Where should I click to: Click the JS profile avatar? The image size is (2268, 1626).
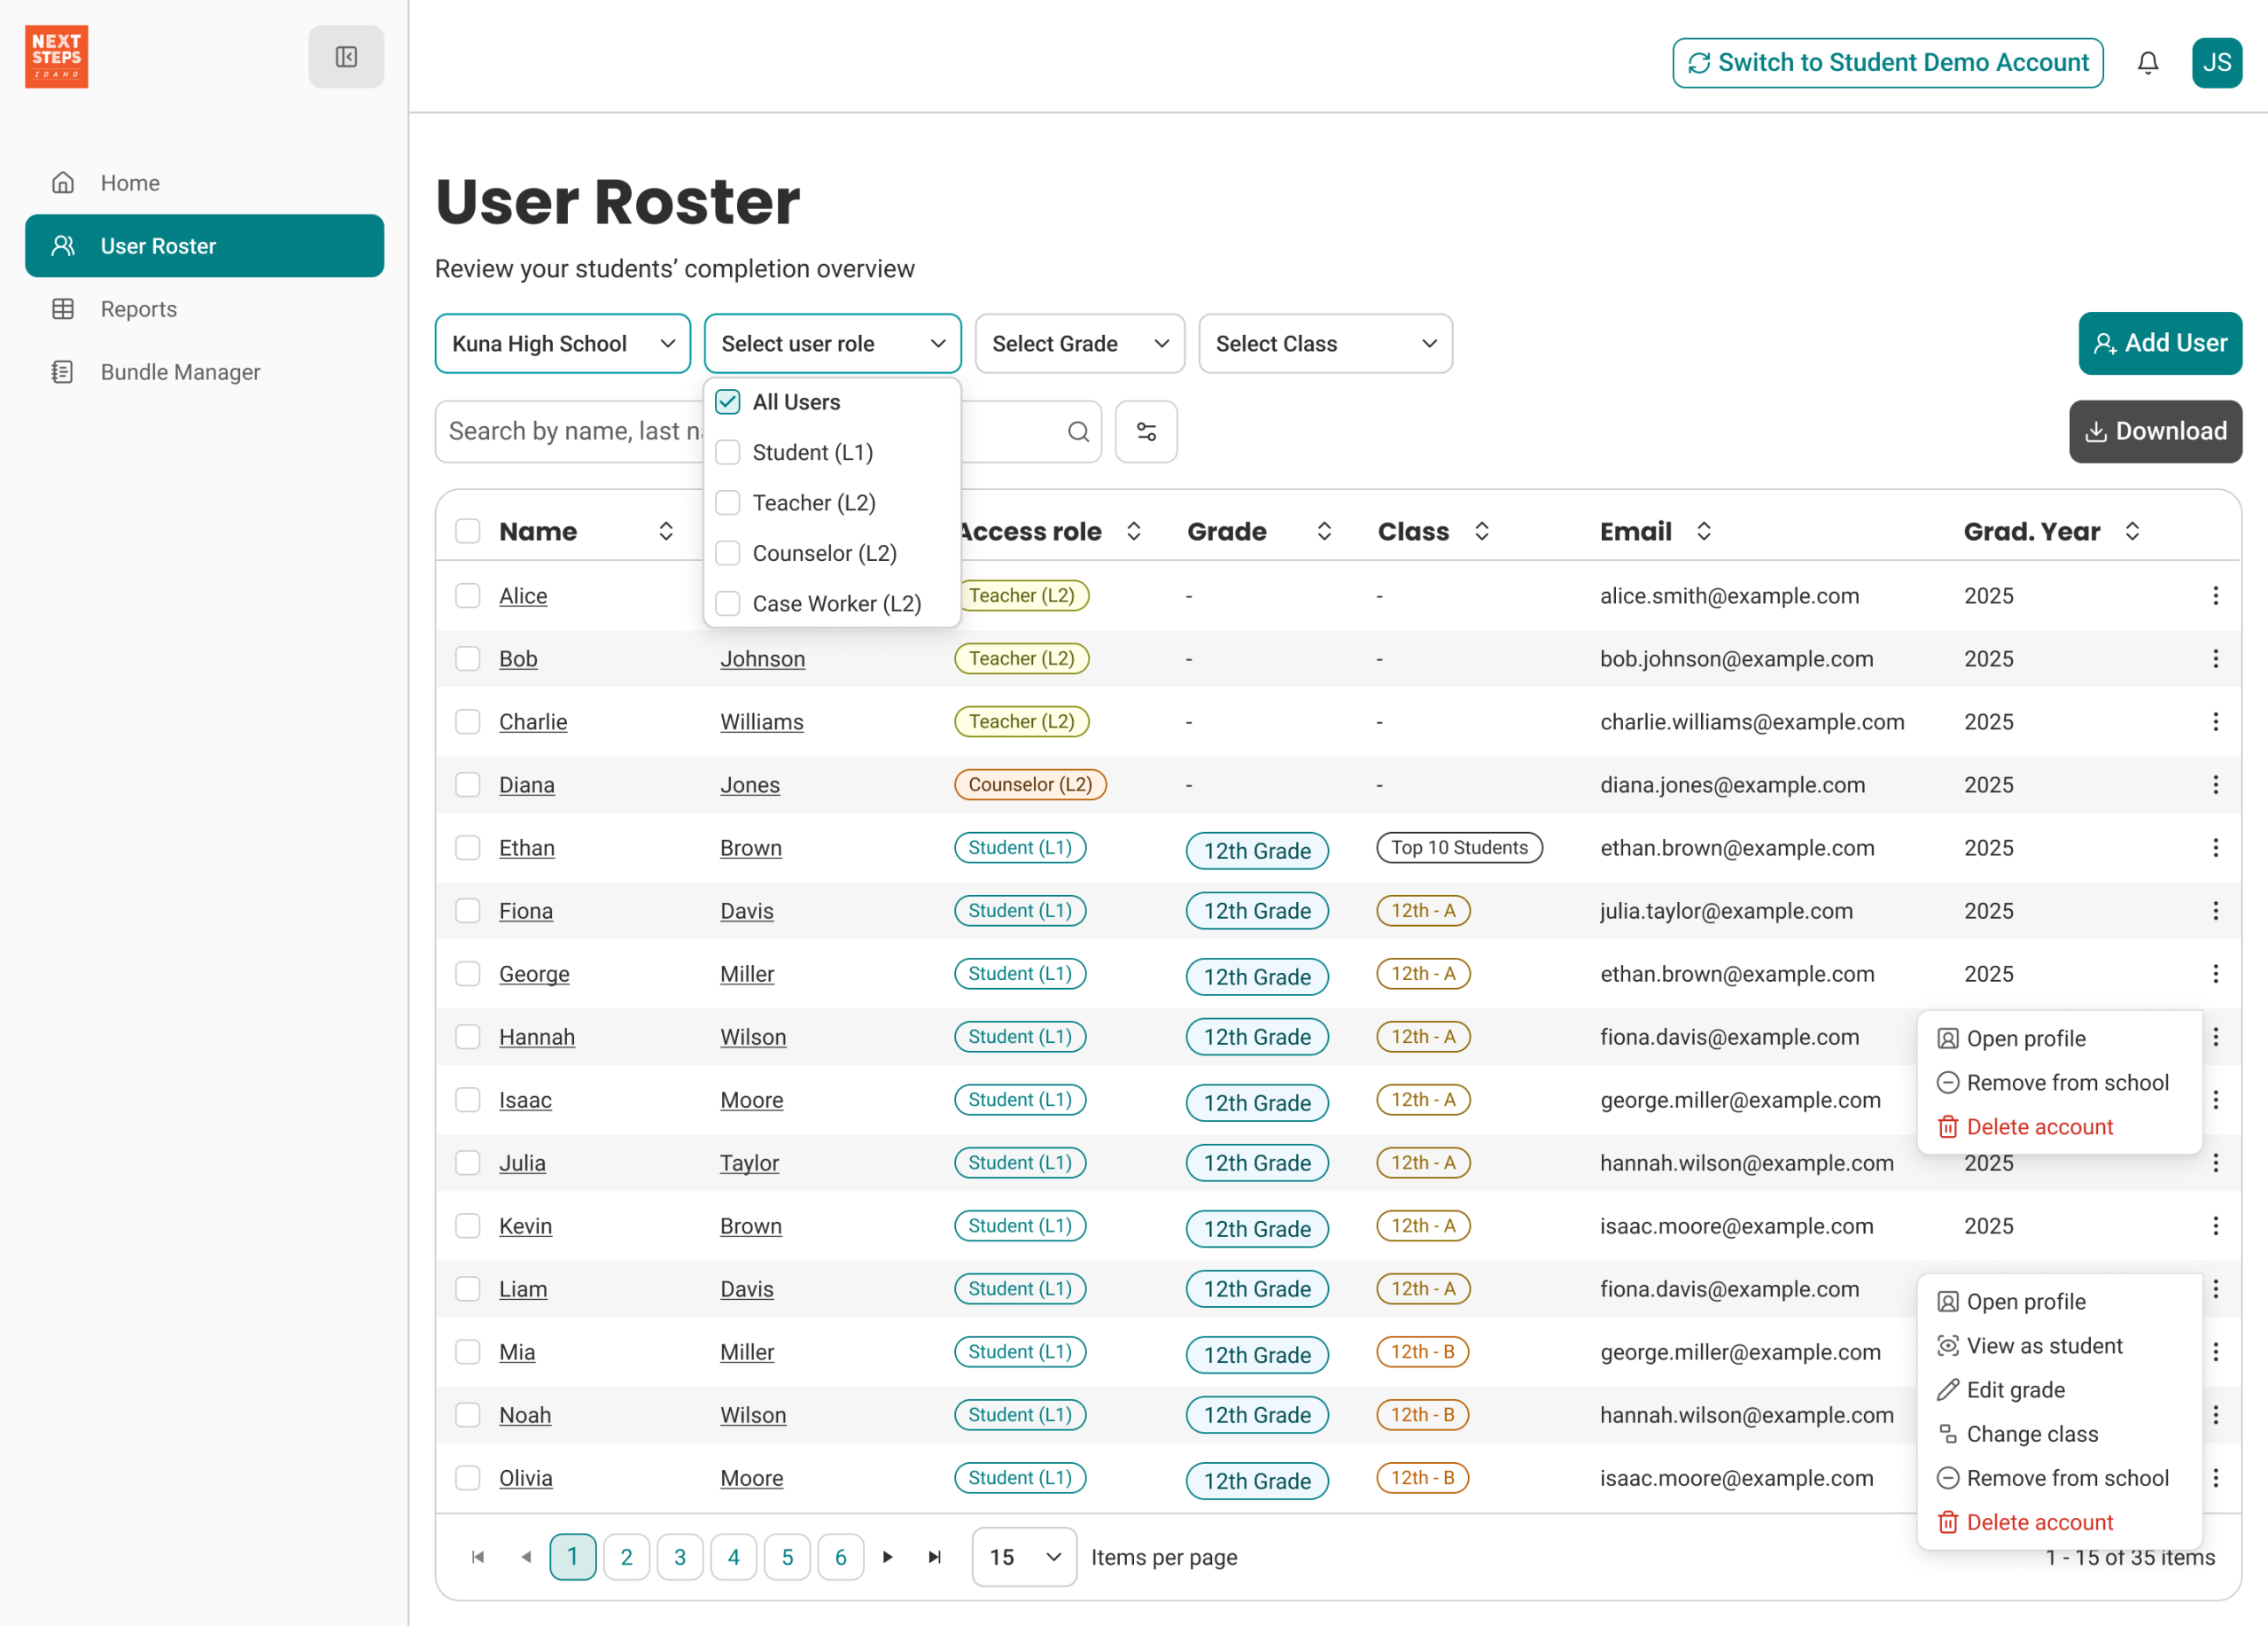tap(2216, 63)
